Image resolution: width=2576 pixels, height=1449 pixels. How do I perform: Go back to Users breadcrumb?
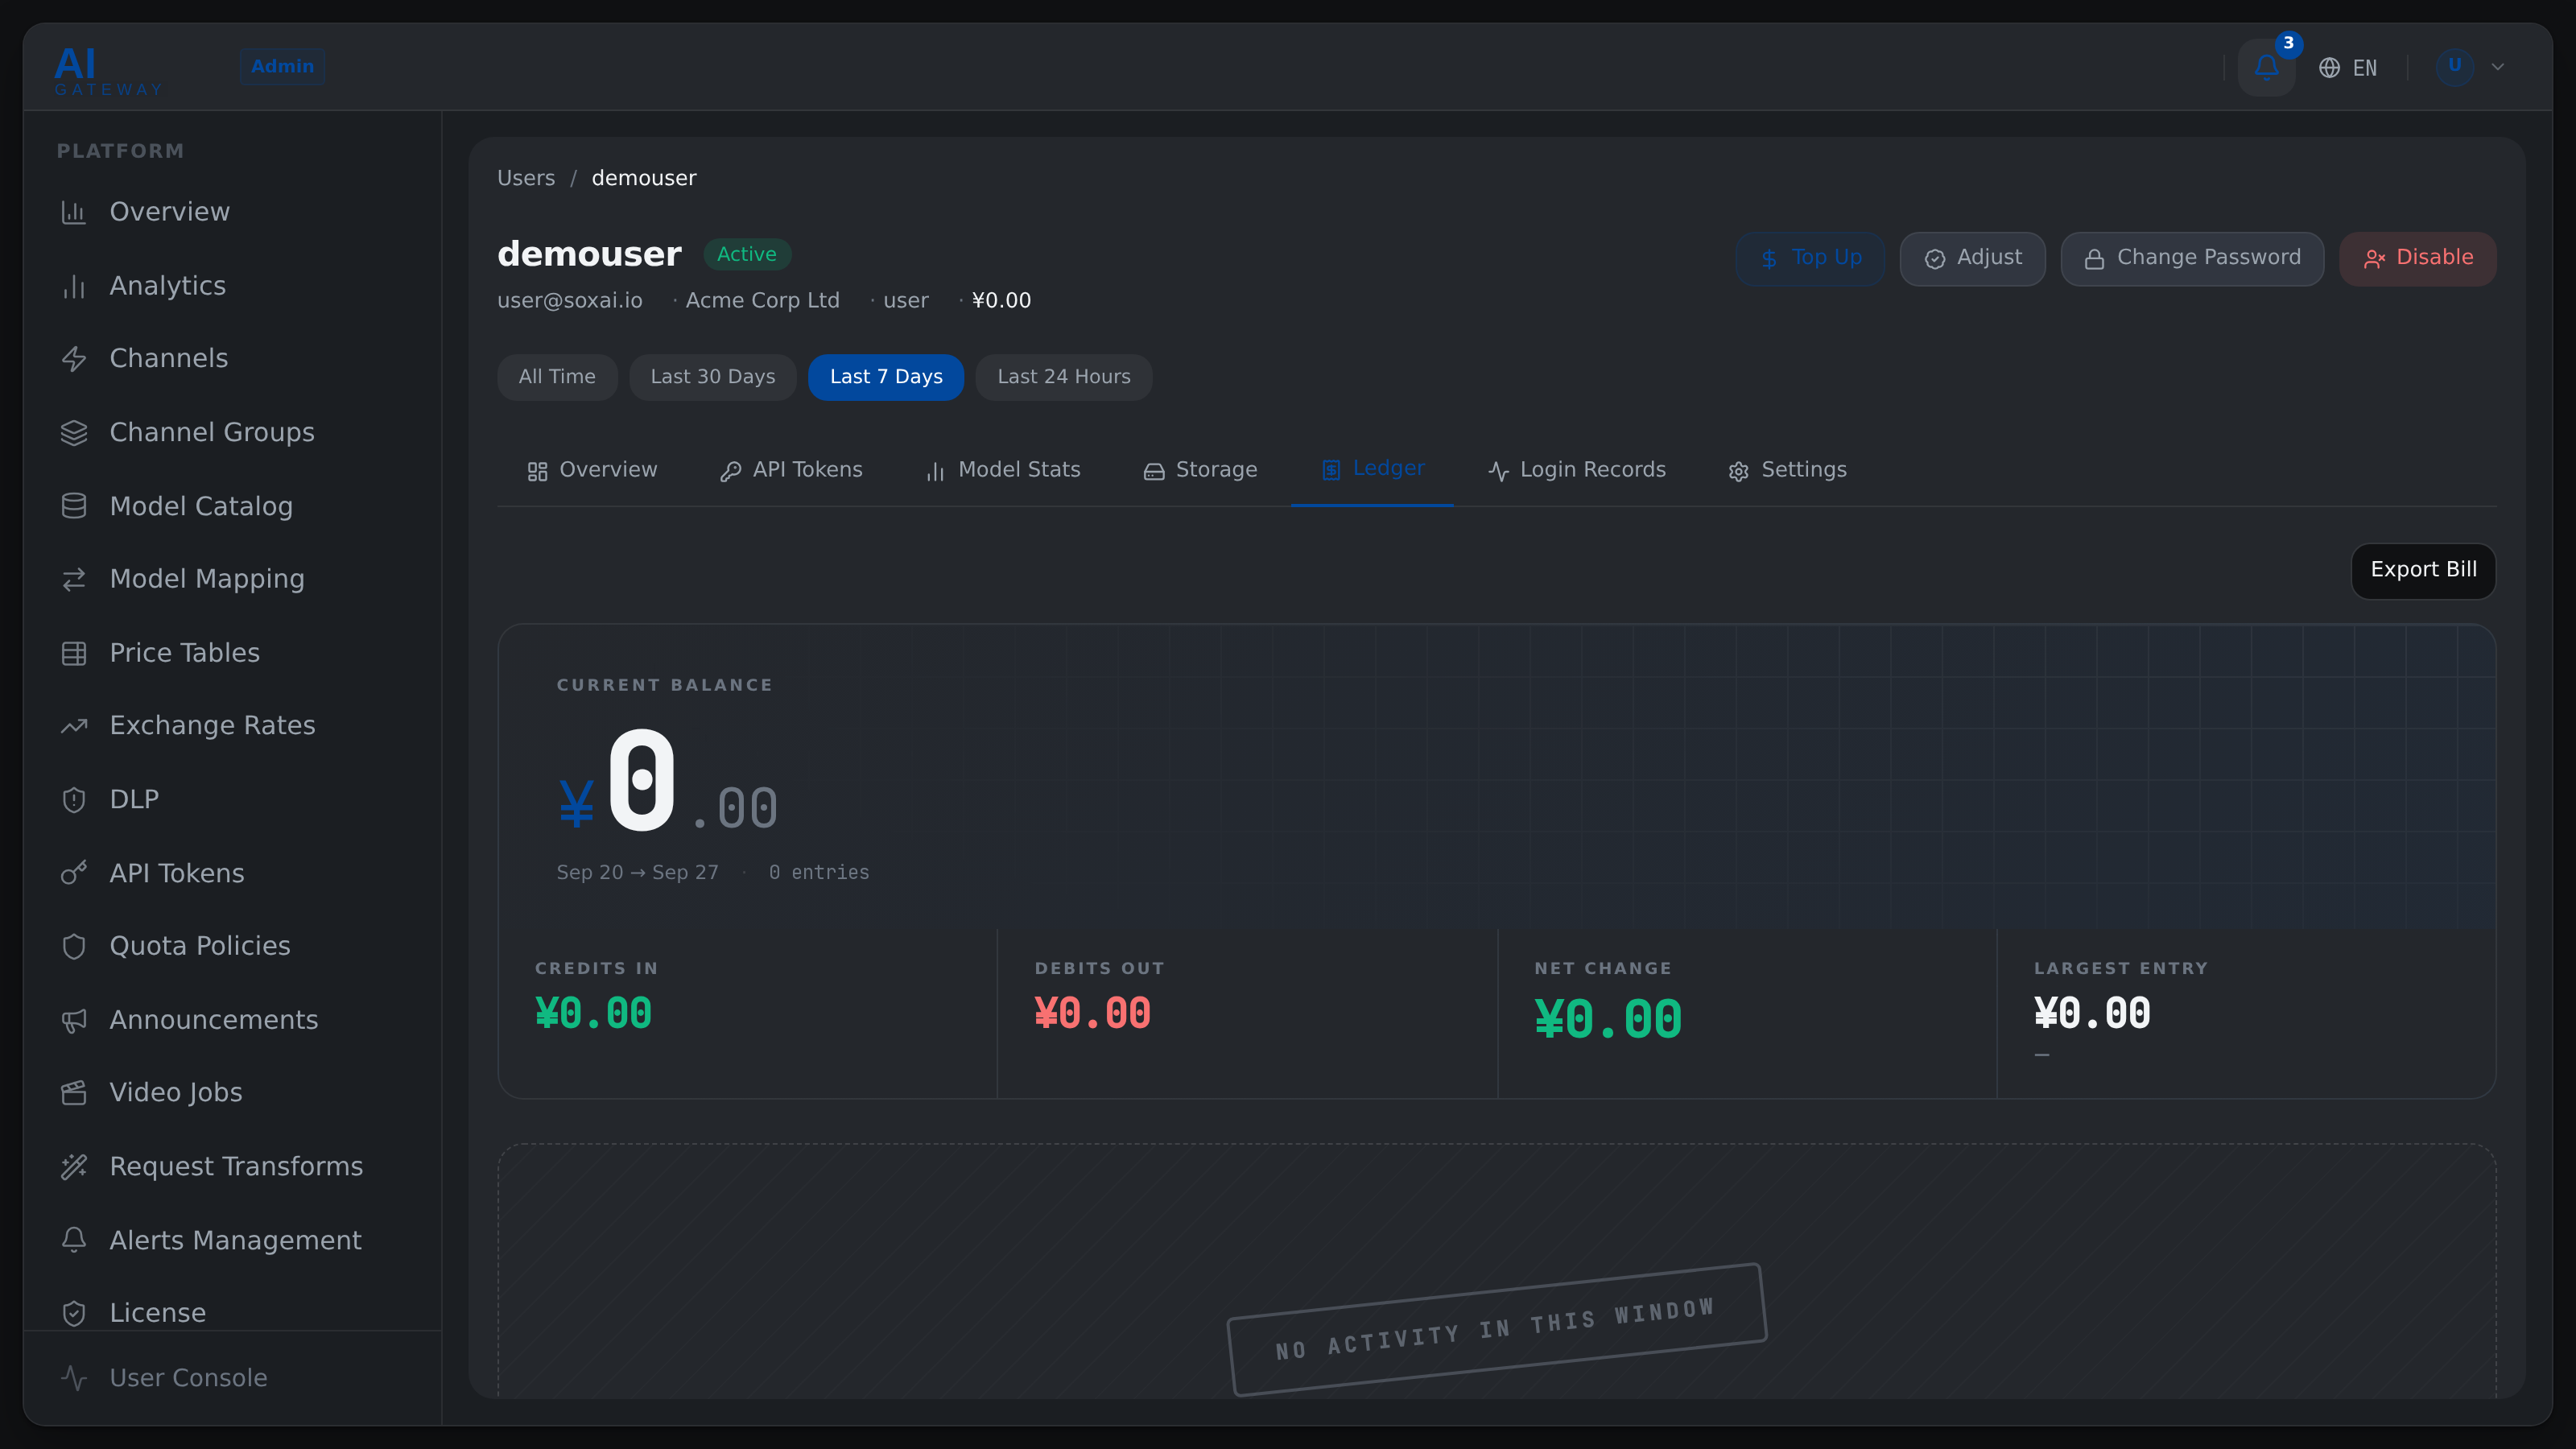click(x=526, y=178)
